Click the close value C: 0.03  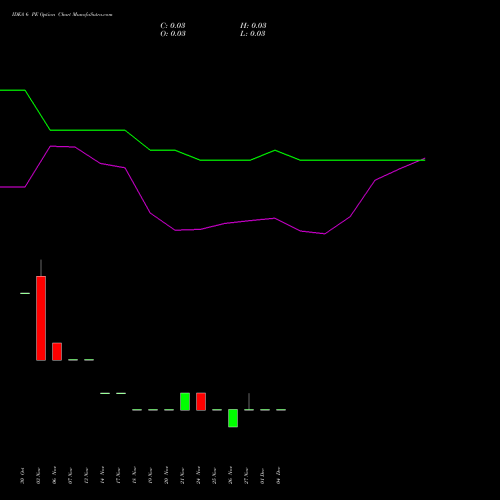173,26
